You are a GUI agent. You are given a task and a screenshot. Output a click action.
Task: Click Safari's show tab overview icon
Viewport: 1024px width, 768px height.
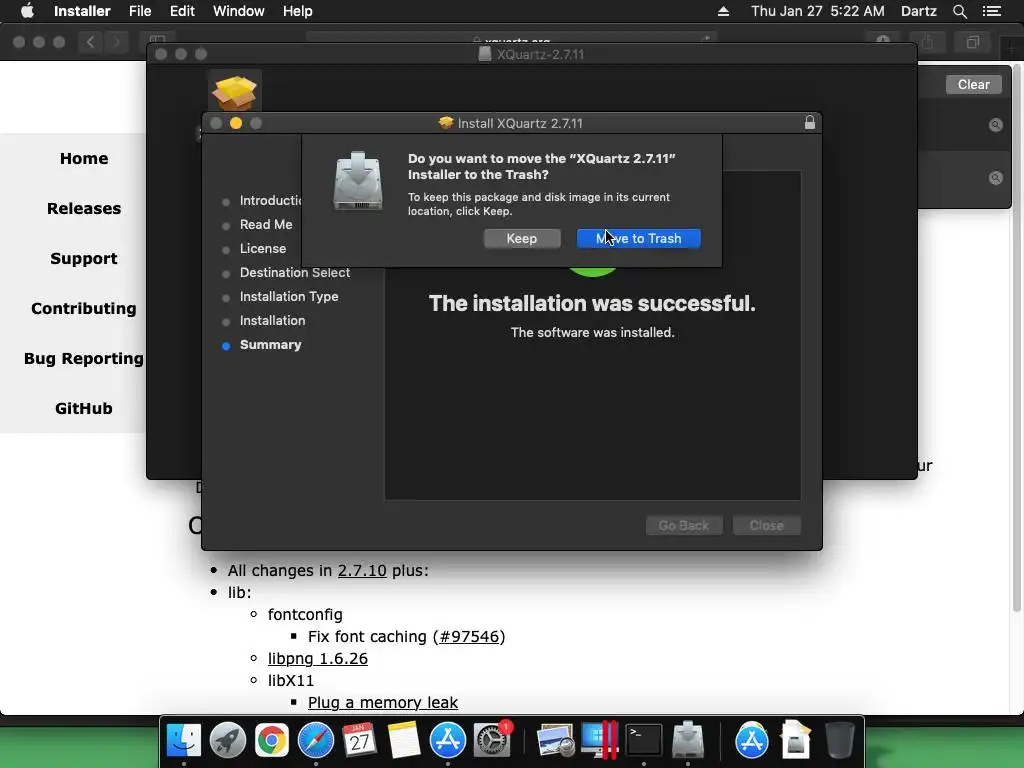pyautogui.click(x=972, y=42)
